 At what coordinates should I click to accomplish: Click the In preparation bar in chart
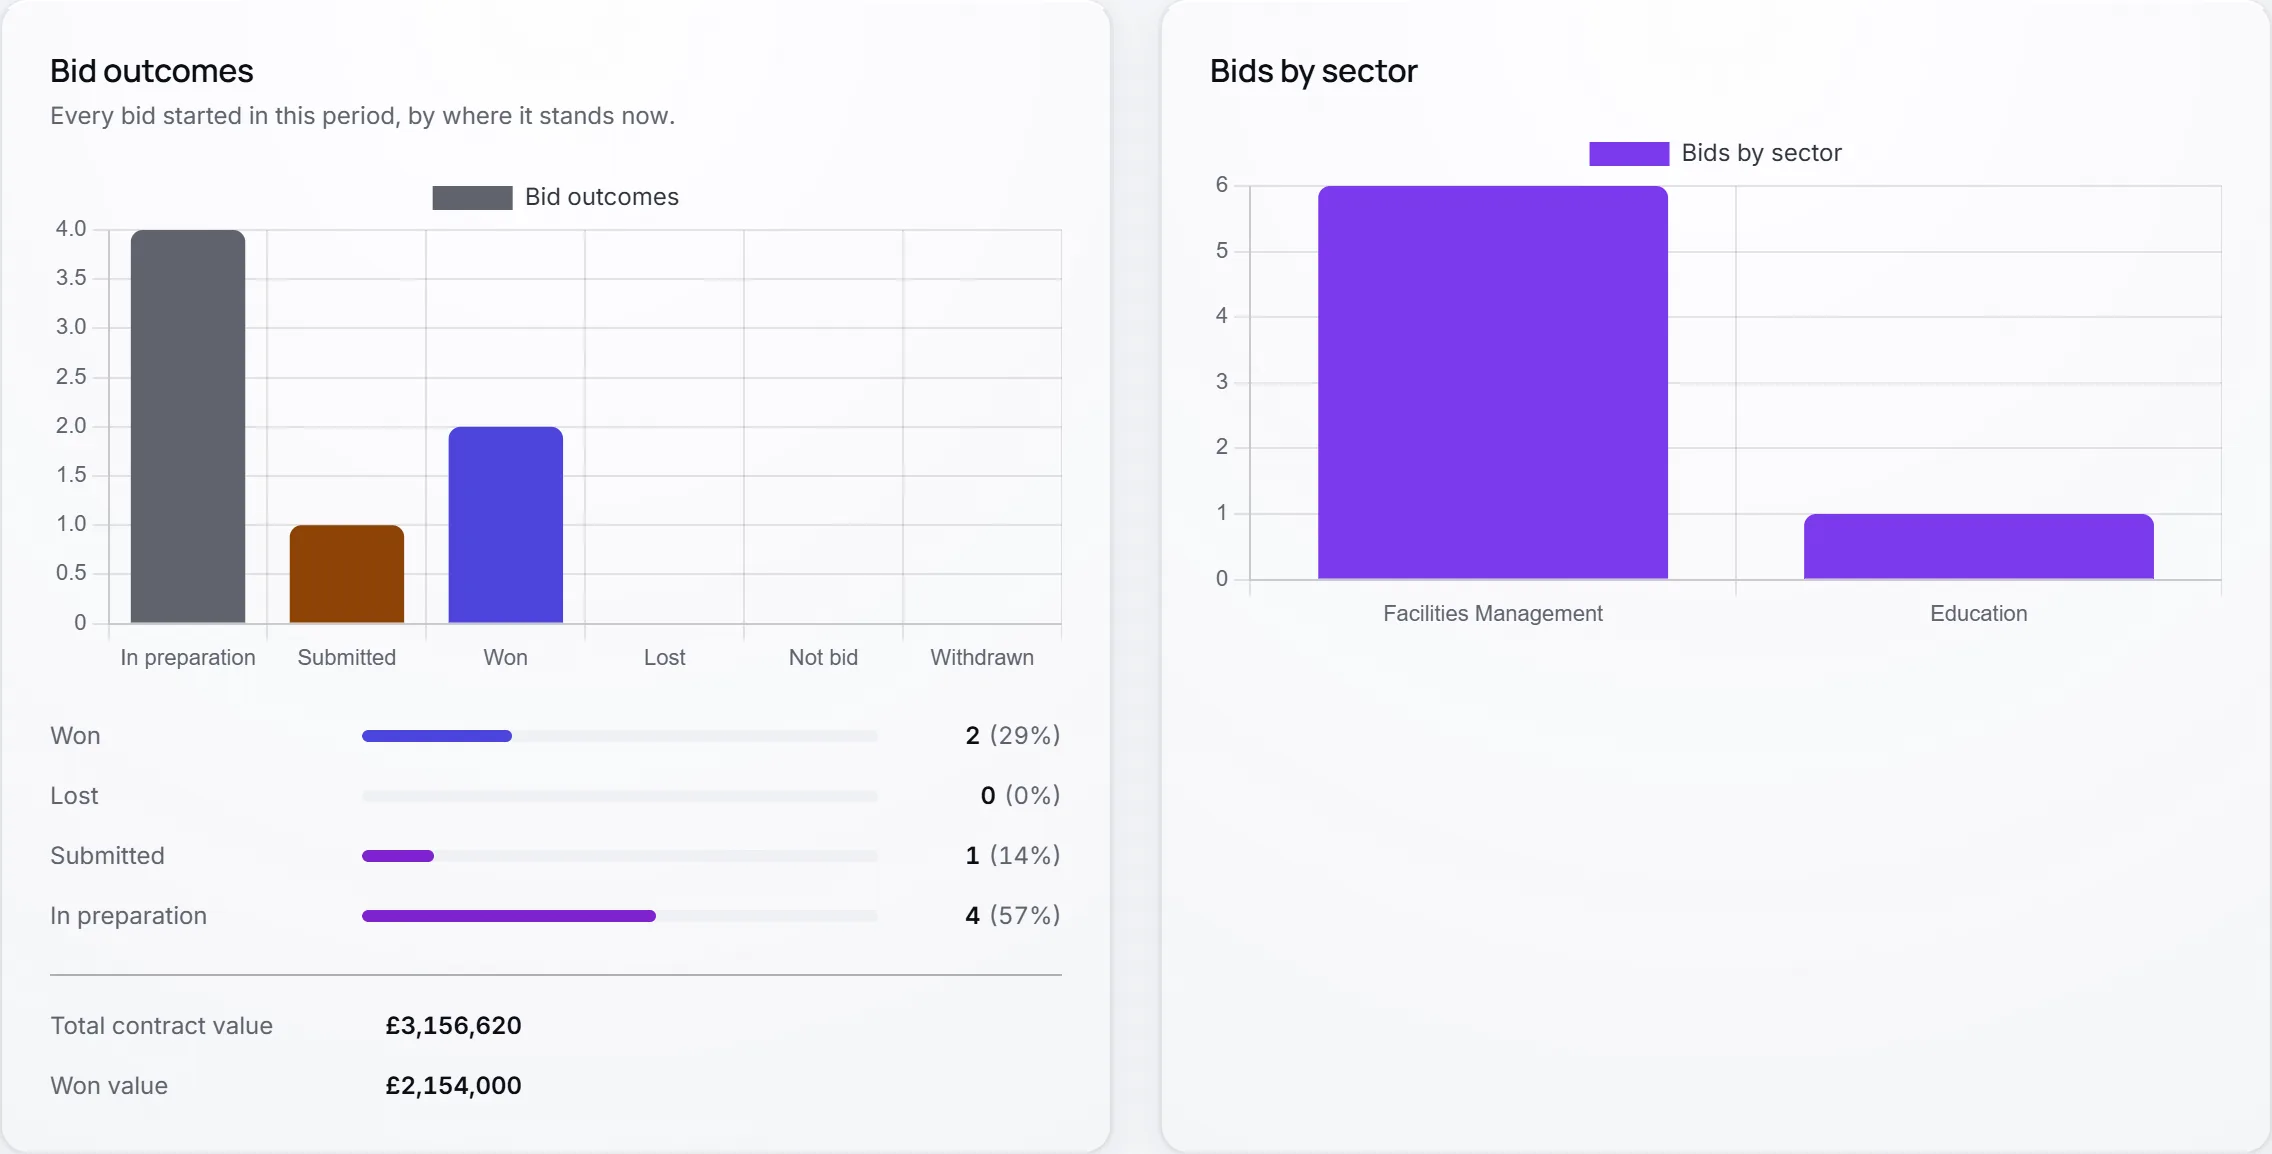pos(188,426)
